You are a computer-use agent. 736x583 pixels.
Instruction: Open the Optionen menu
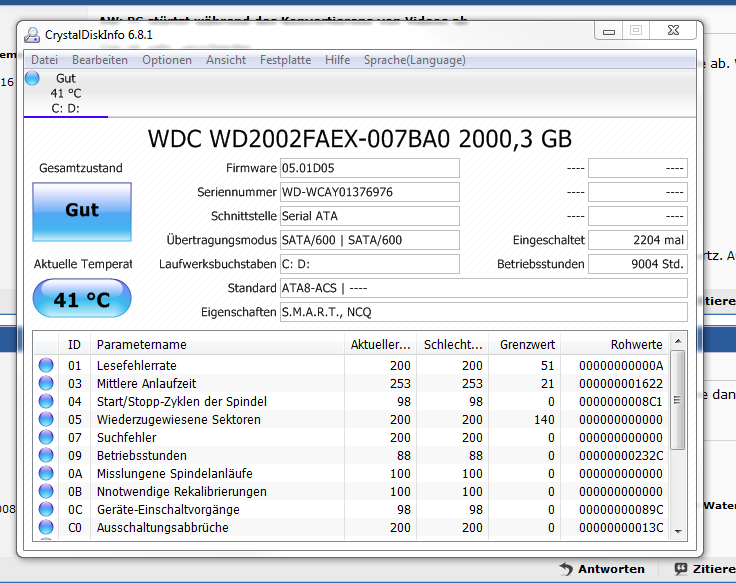pos(167,60)
